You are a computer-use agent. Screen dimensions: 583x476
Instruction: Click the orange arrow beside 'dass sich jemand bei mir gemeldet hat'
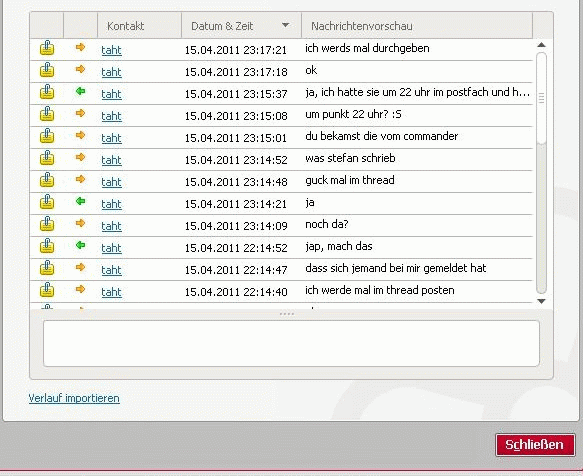80,267
